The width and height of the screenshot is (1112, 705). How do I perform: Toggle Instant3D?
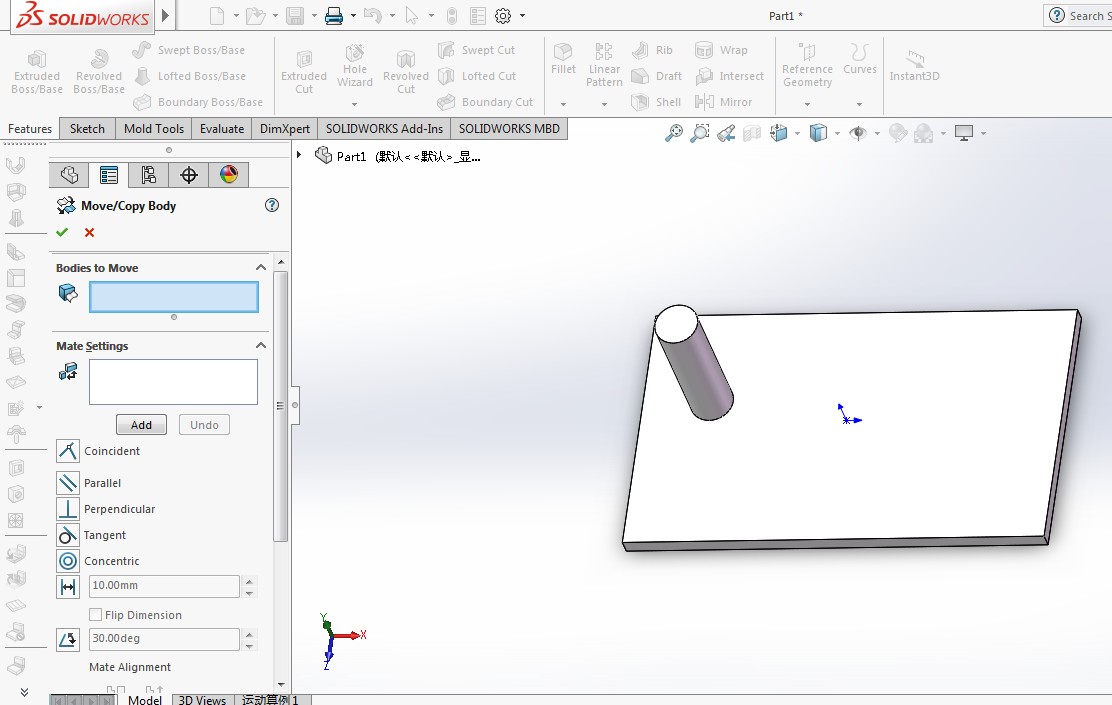click(x=914, y=65)
